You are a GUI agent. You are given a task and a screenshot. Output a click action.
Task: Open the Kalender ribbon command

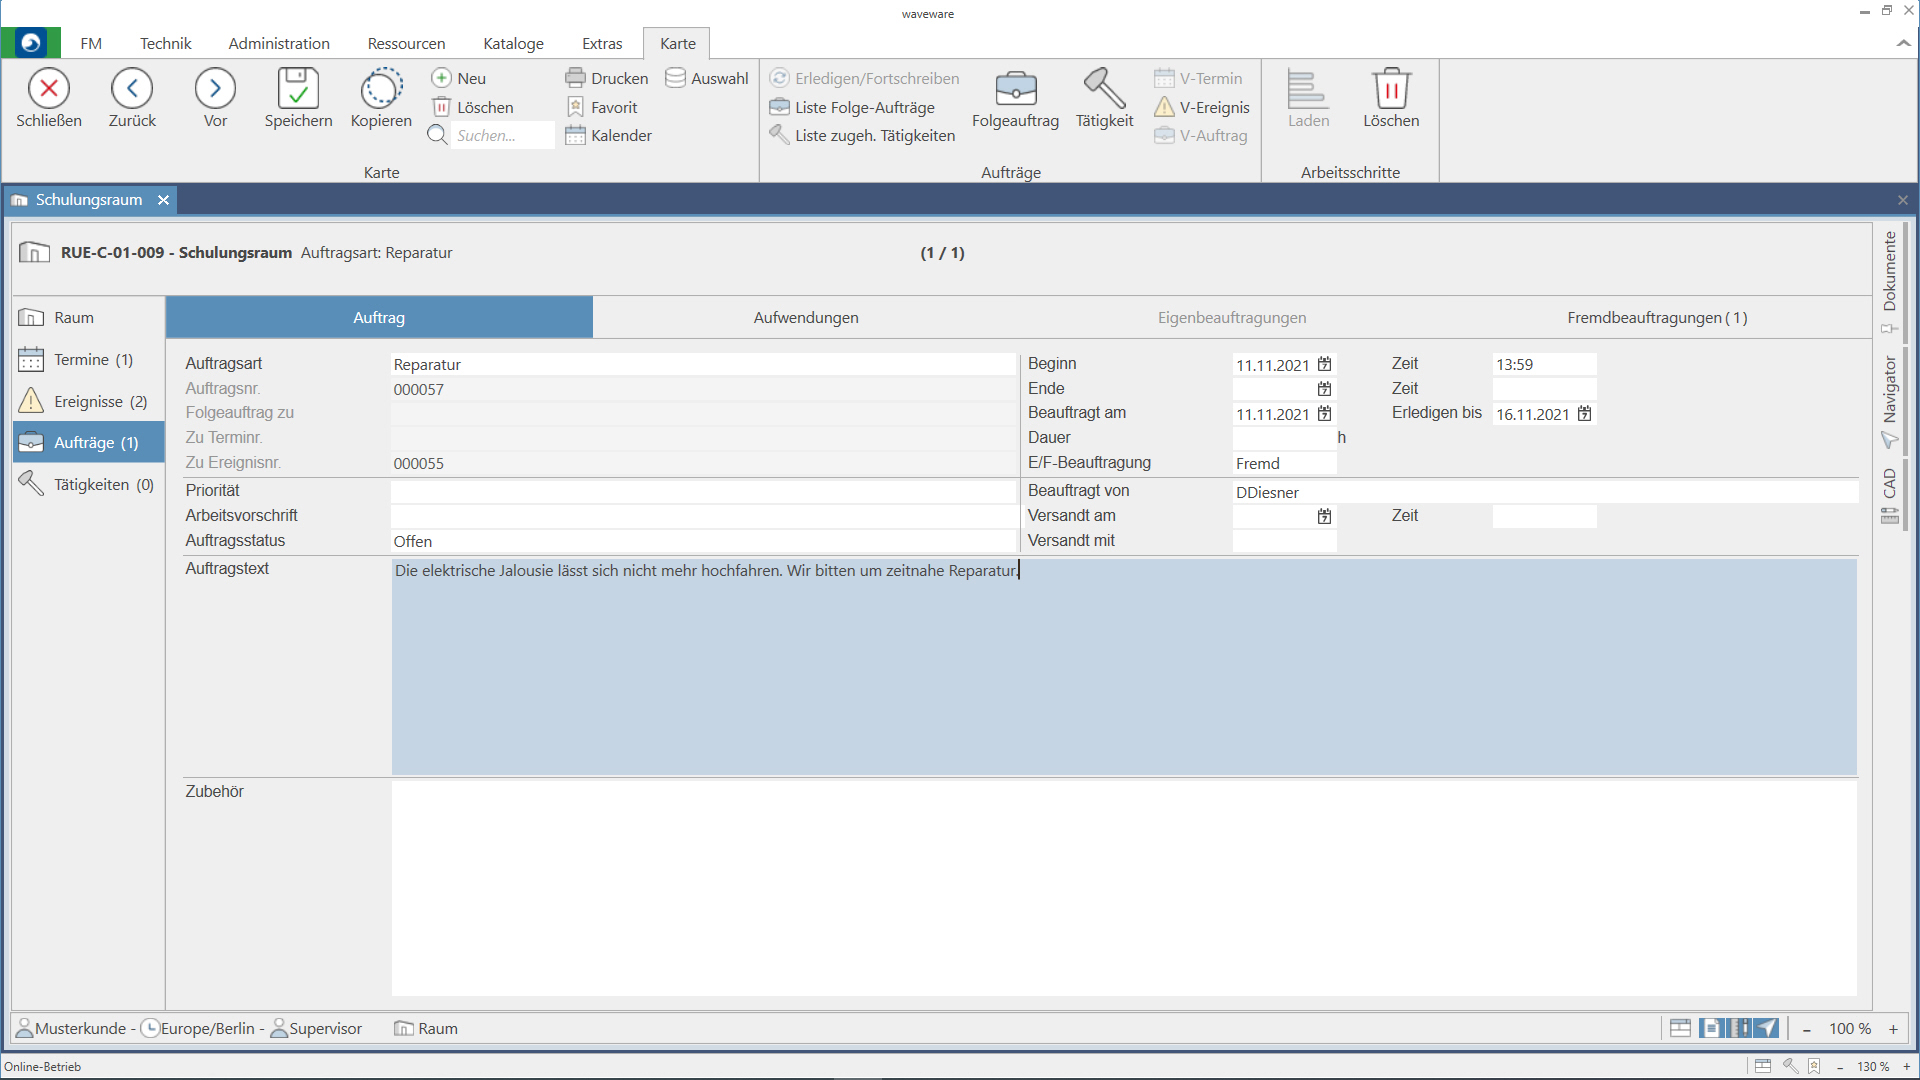point(609,136)
